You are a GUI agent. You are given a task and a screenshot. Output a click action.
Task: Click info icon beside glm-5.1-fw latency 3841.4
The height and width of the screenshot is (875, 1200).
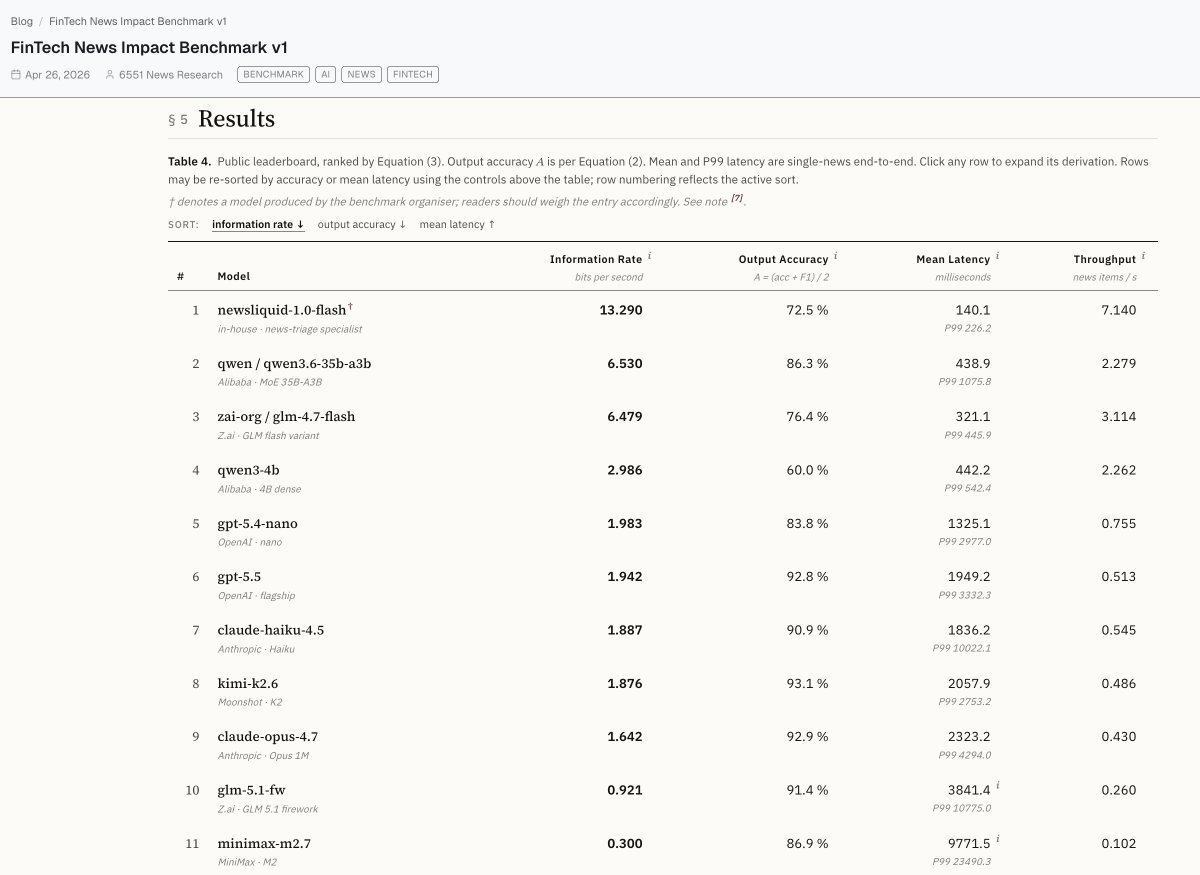[x=999, y=787]
